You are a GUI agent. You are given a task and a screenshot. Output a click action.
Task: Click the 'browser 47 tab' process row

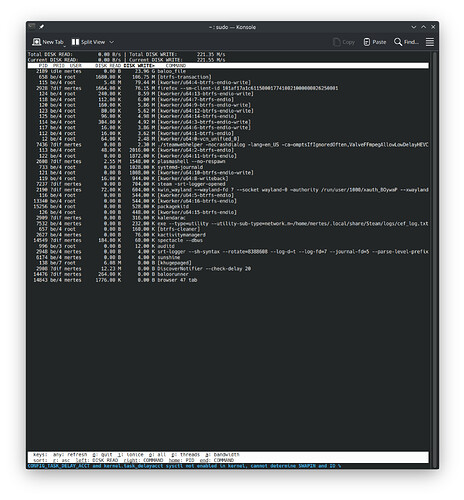coord(228,280)
